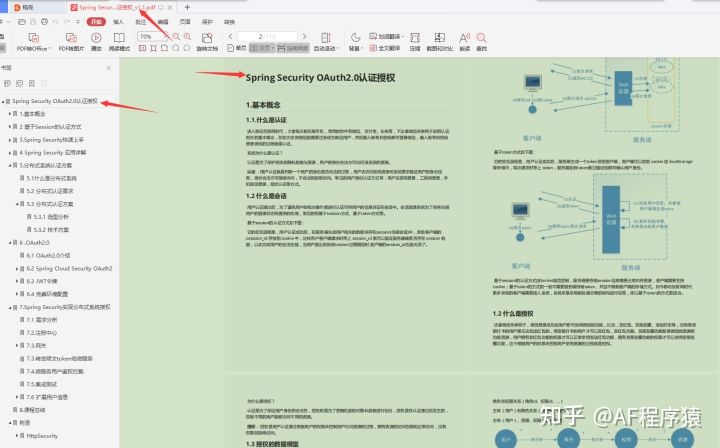Click the first bookmark panel toolbar icon
The height and width of the screenshot is (448, 720).
[x=7, y=83]
